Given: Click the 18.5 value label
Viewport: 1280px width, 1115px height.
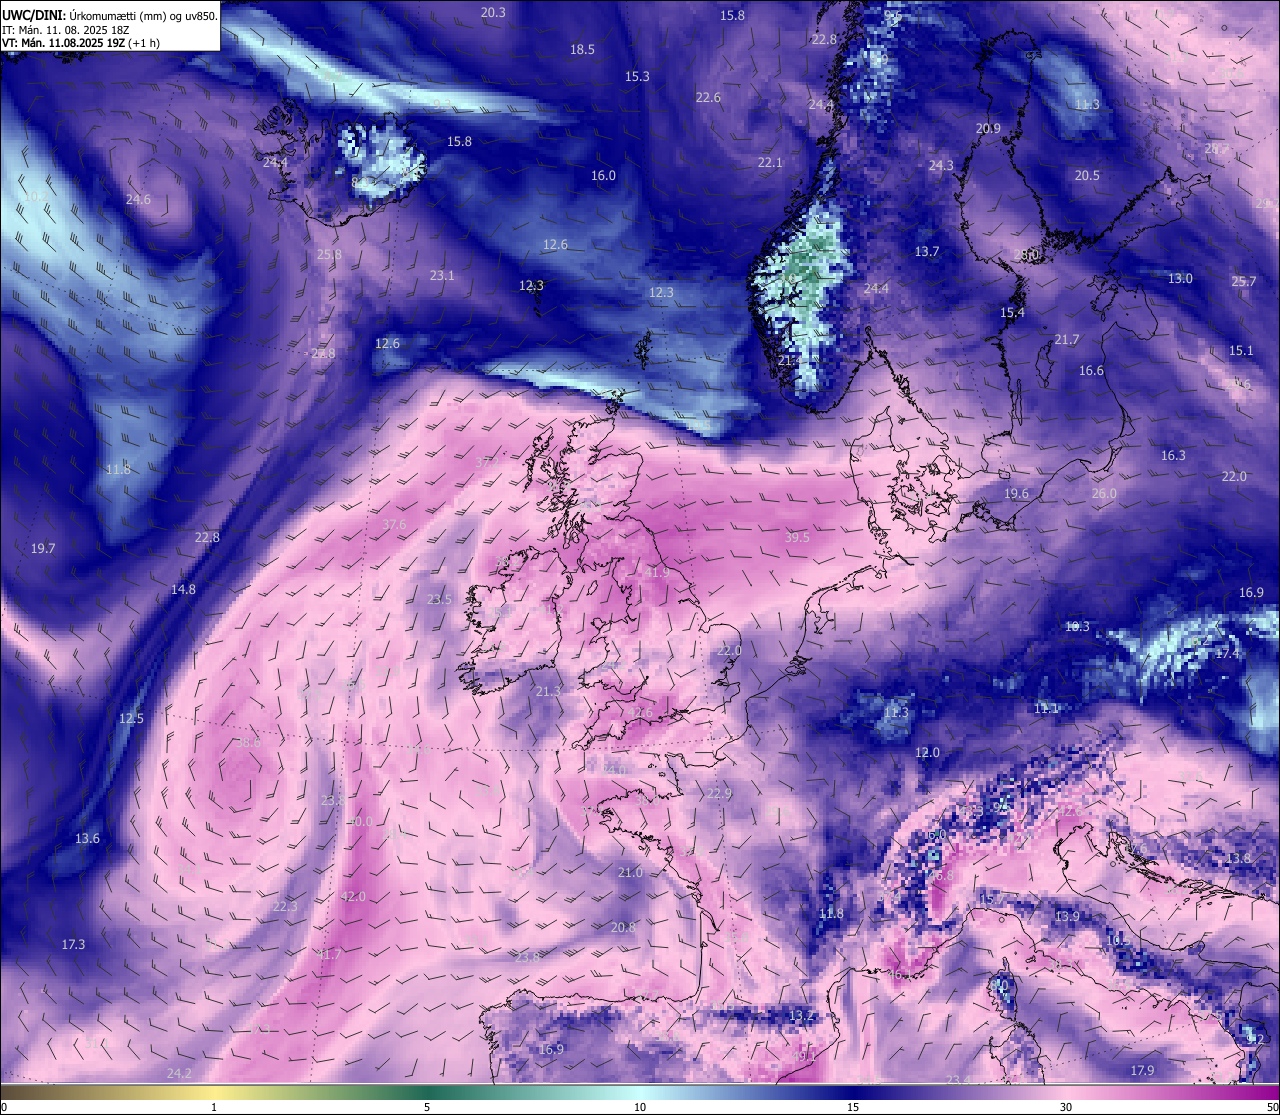Looking at the screenshot, I should pos(582,50).
